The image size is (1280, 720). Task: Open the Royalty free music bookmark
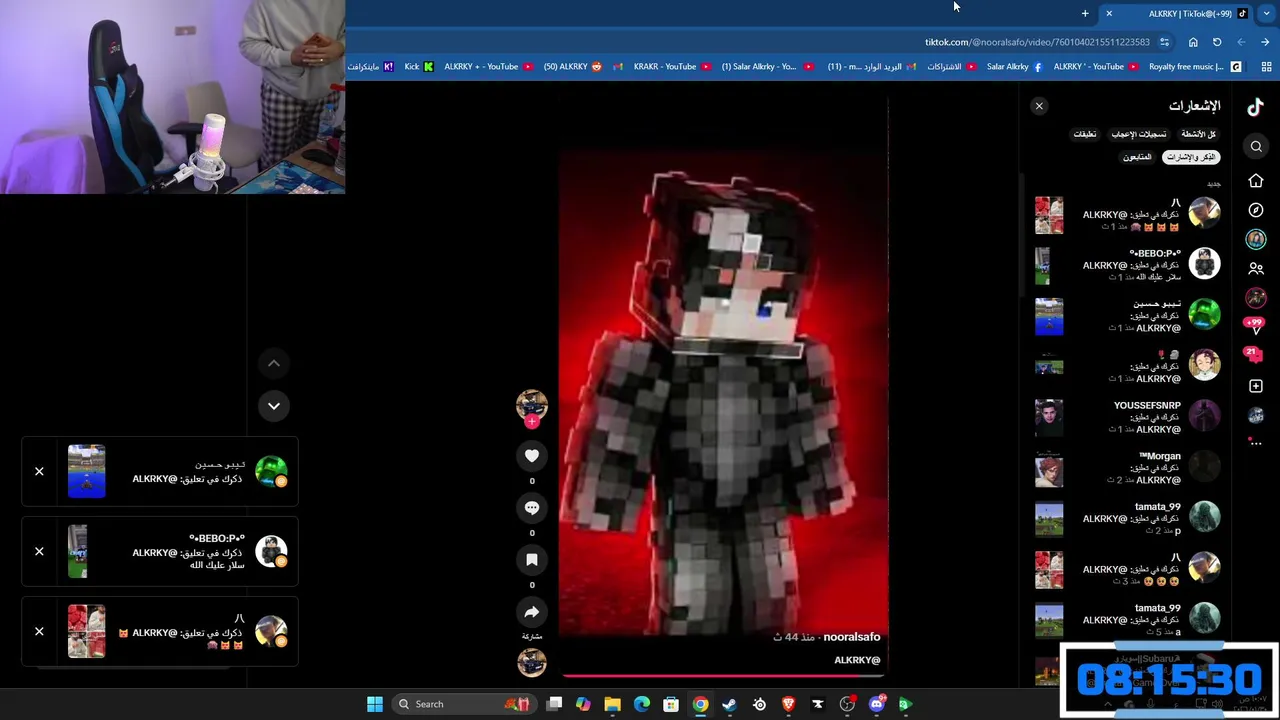(1195, 67)
